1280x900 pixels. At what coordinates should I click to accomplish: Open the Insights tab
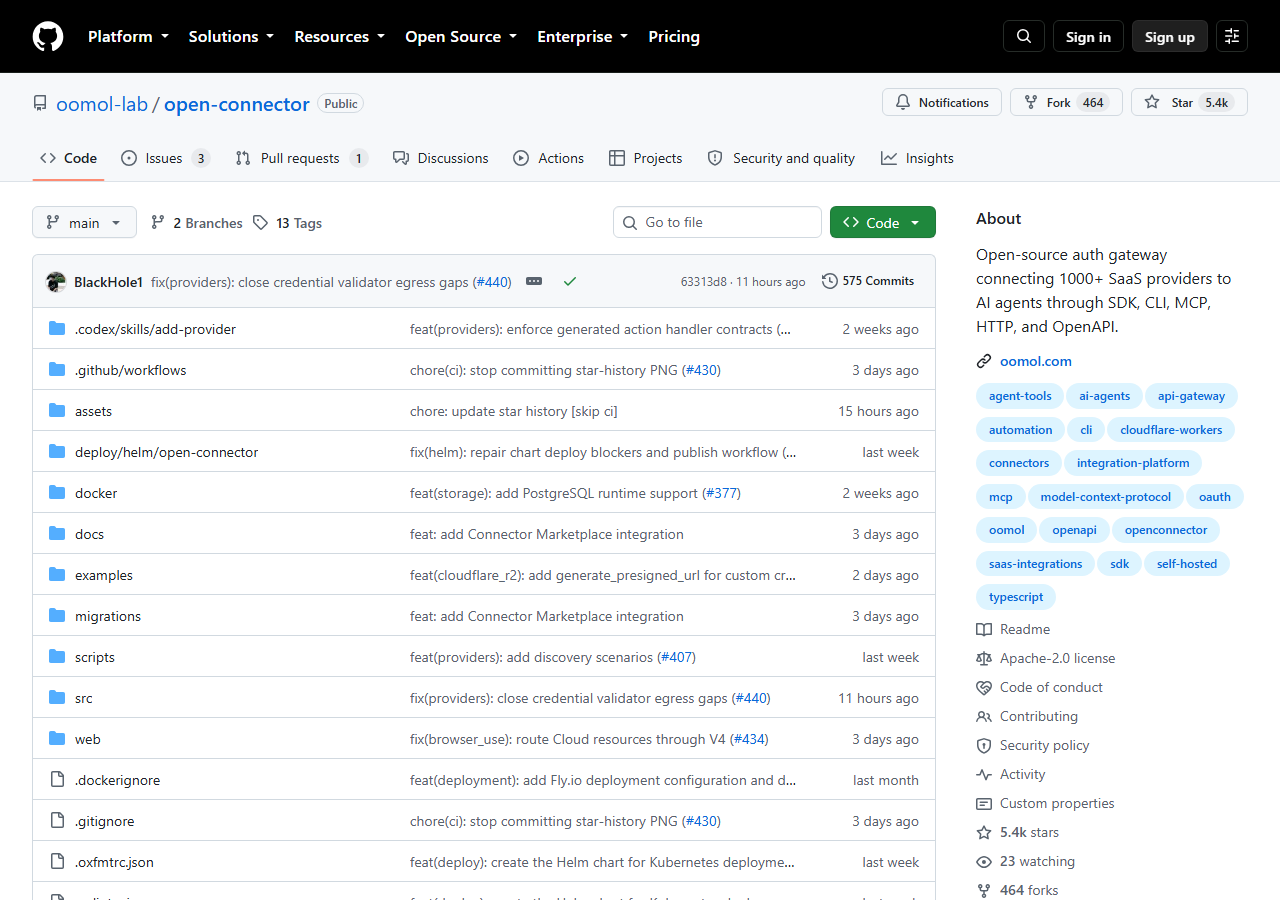(917, 158)
